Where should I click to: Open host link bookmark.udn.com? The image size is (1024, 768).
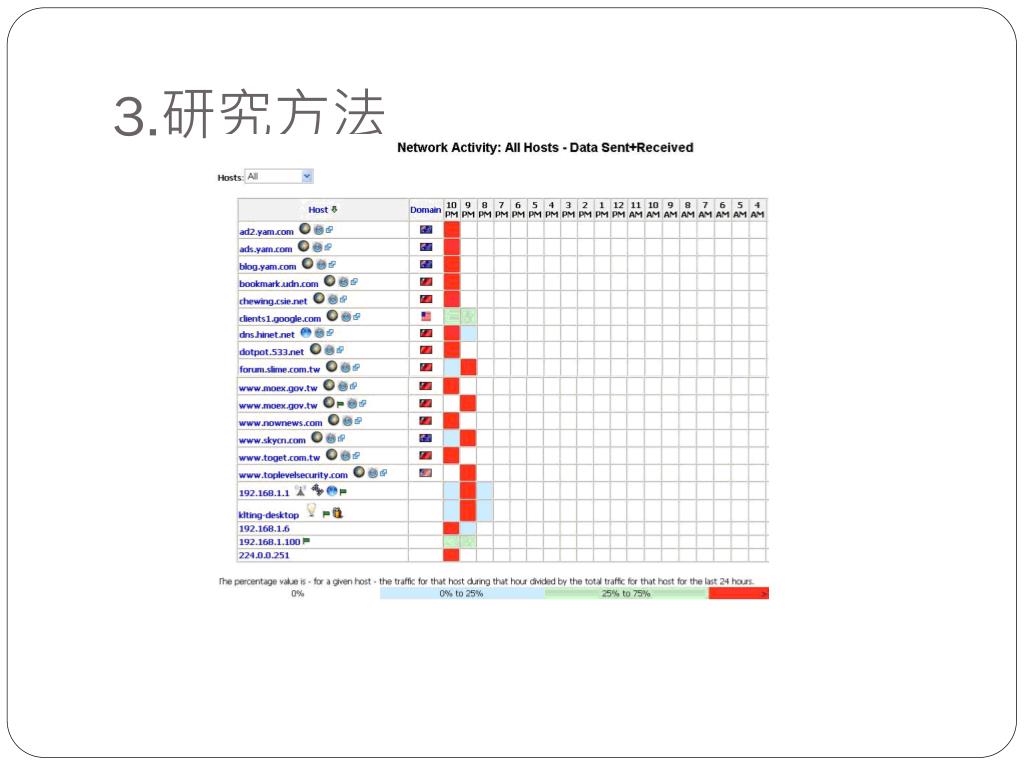click(x=279, y=284)
